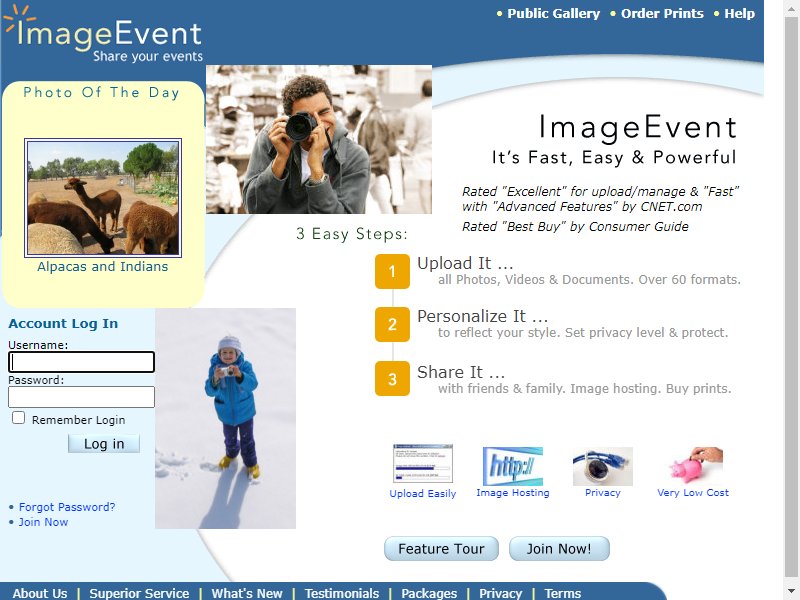Click the Account Log In heading
800x600 pixels.
[x=63, y=323]
